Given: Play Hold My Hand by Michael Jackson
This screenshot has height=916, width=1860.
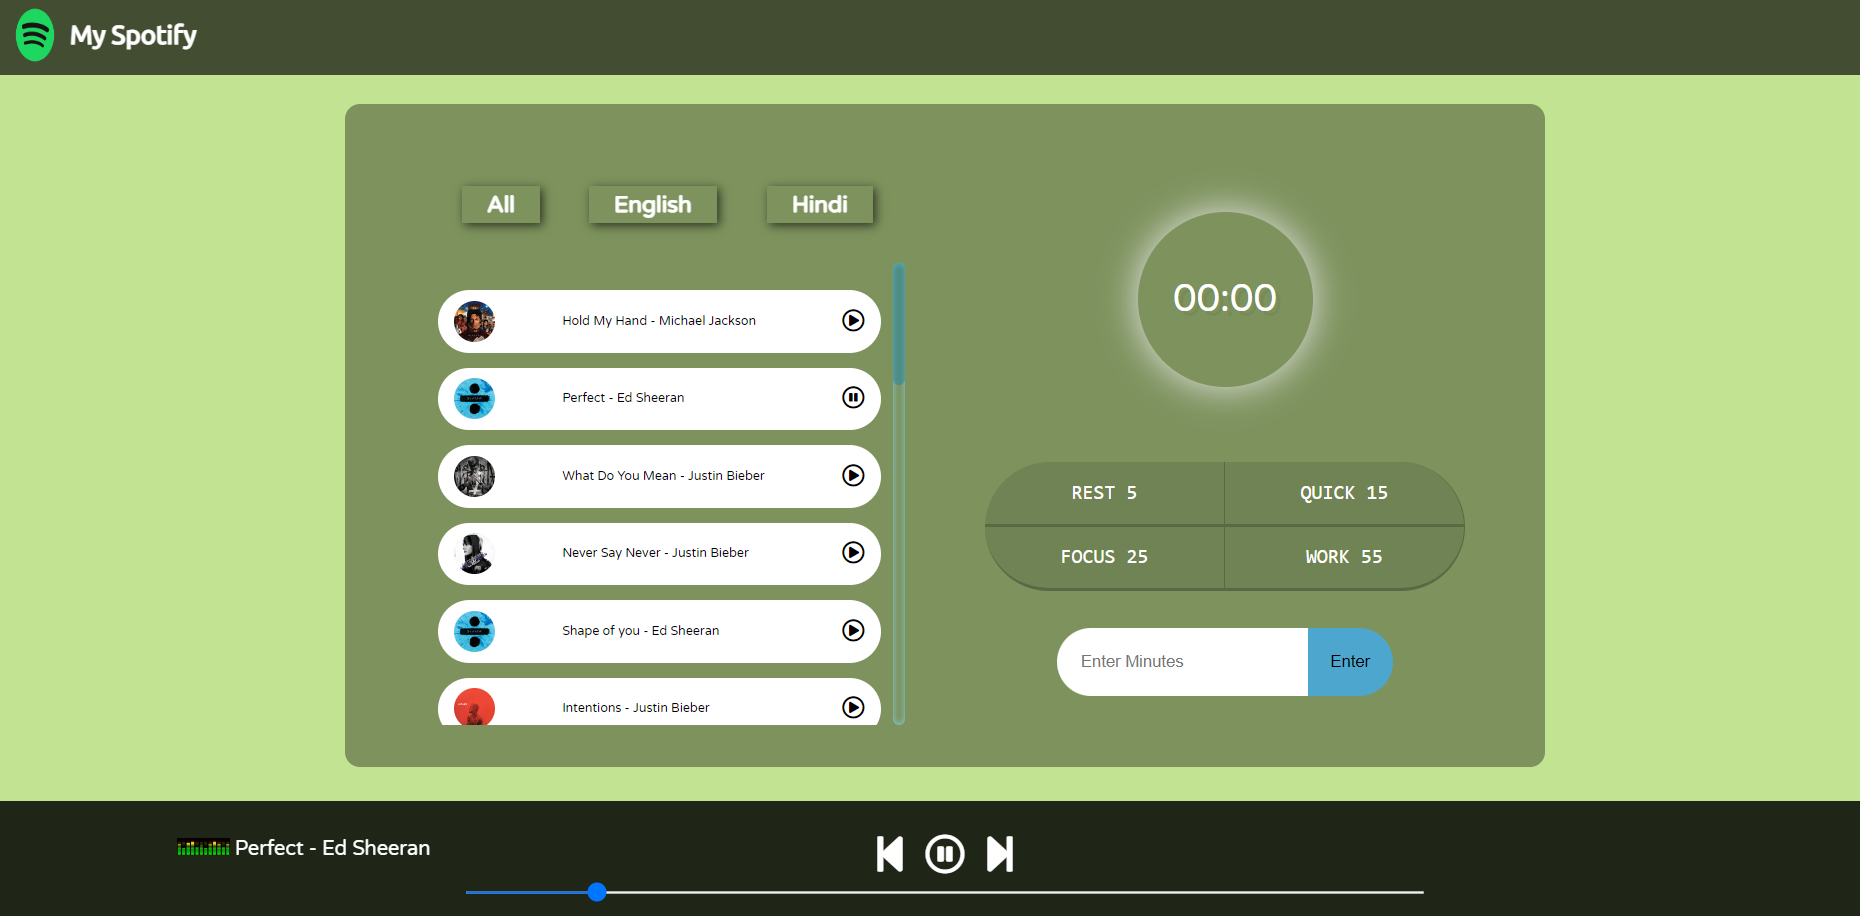Looking at the screenshot, I should coord(853,320).
